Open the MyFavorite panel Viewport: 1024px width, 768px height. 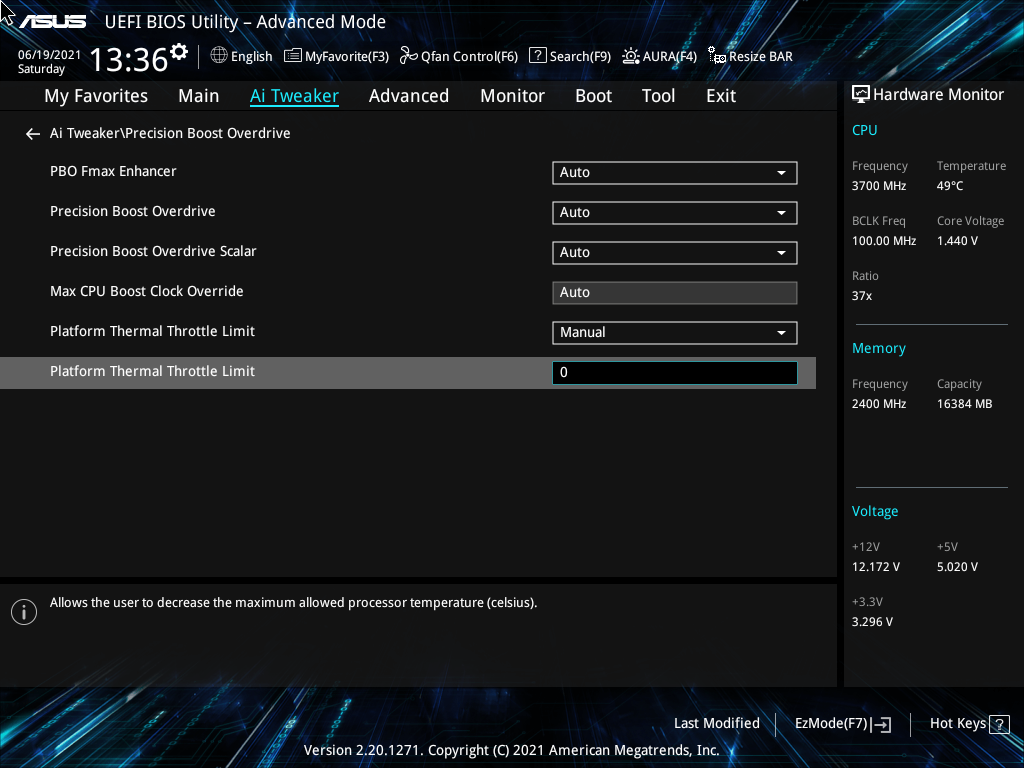click(x=336, y=56)
